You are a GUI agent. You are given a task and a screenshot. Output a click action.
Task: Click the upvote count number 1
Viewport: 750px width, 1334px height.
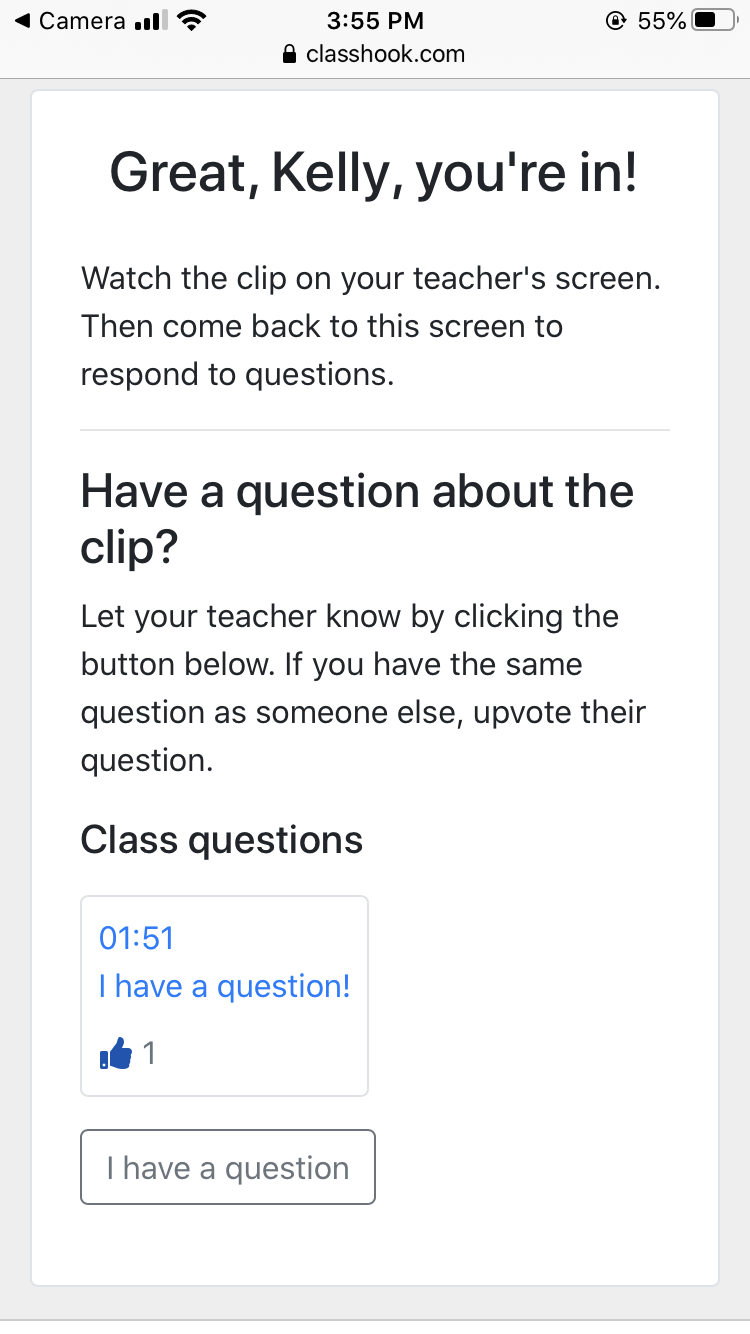149,1053
